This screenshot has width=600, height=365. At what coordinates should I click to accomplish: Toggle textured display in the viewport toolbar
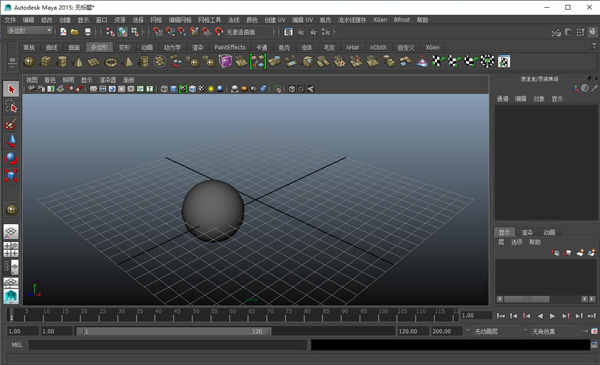pos(202,89)
